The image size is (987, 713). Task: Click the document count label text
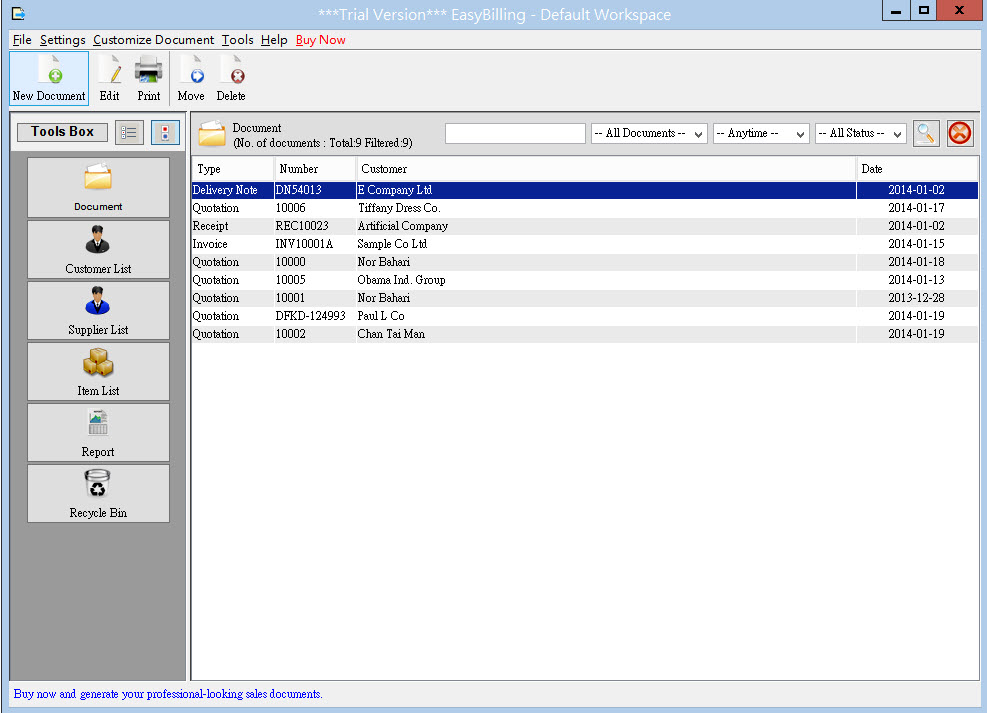pyautogui.click(x=322, y=143)
